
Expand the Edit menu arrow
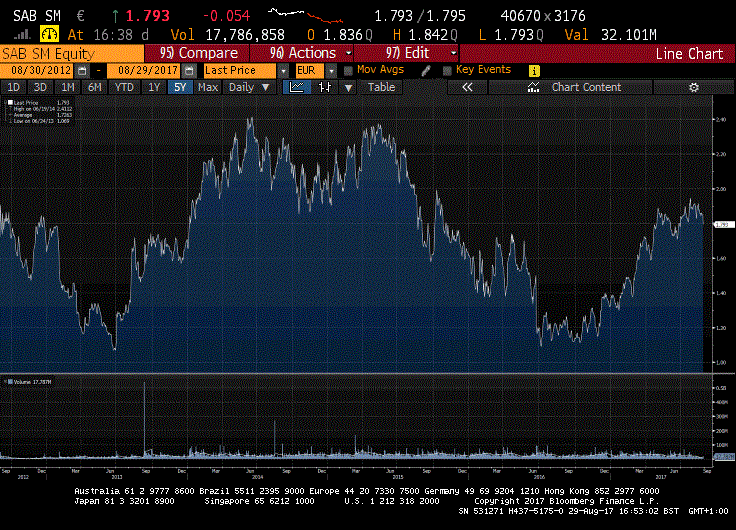tap(453, 54)
